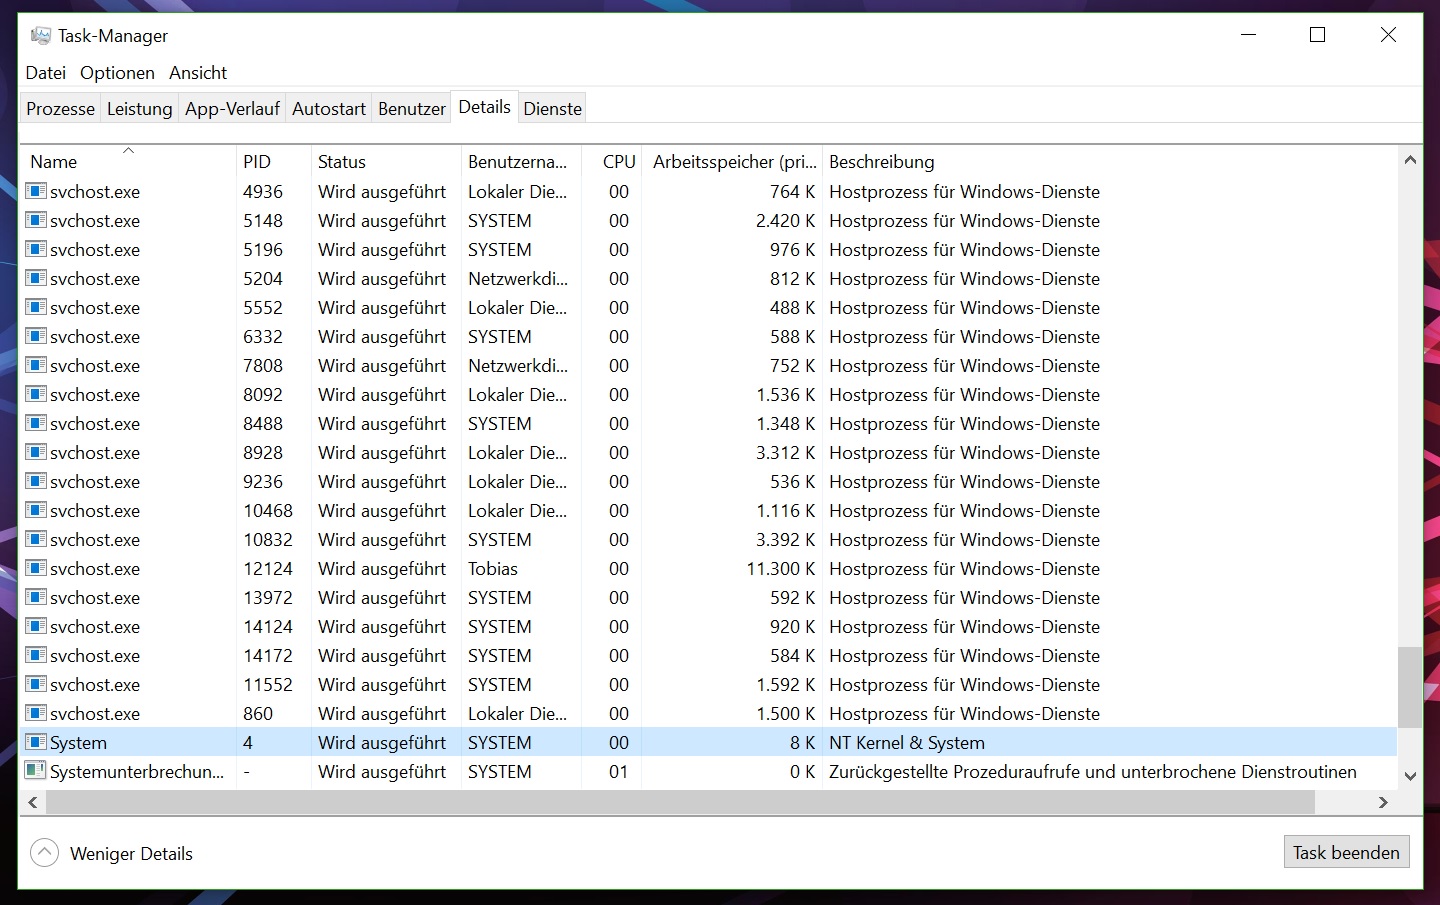Click icon of svchost.exe with PID 10468
1440x905 pixels.
click(x=36, y=510)
